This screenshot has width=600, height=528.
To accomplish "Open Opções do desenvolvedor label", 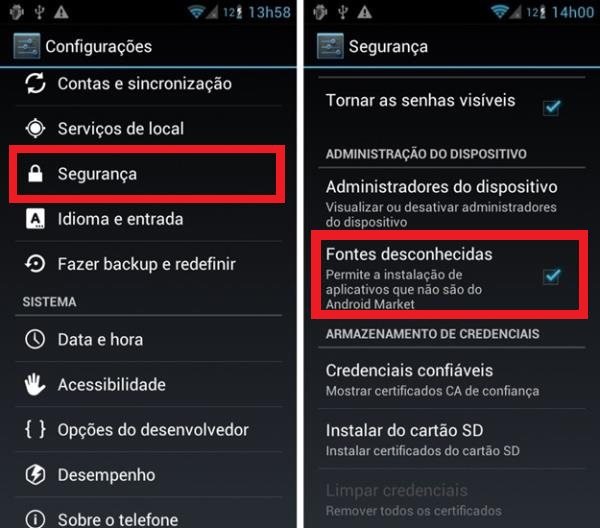I will [153, 430].
